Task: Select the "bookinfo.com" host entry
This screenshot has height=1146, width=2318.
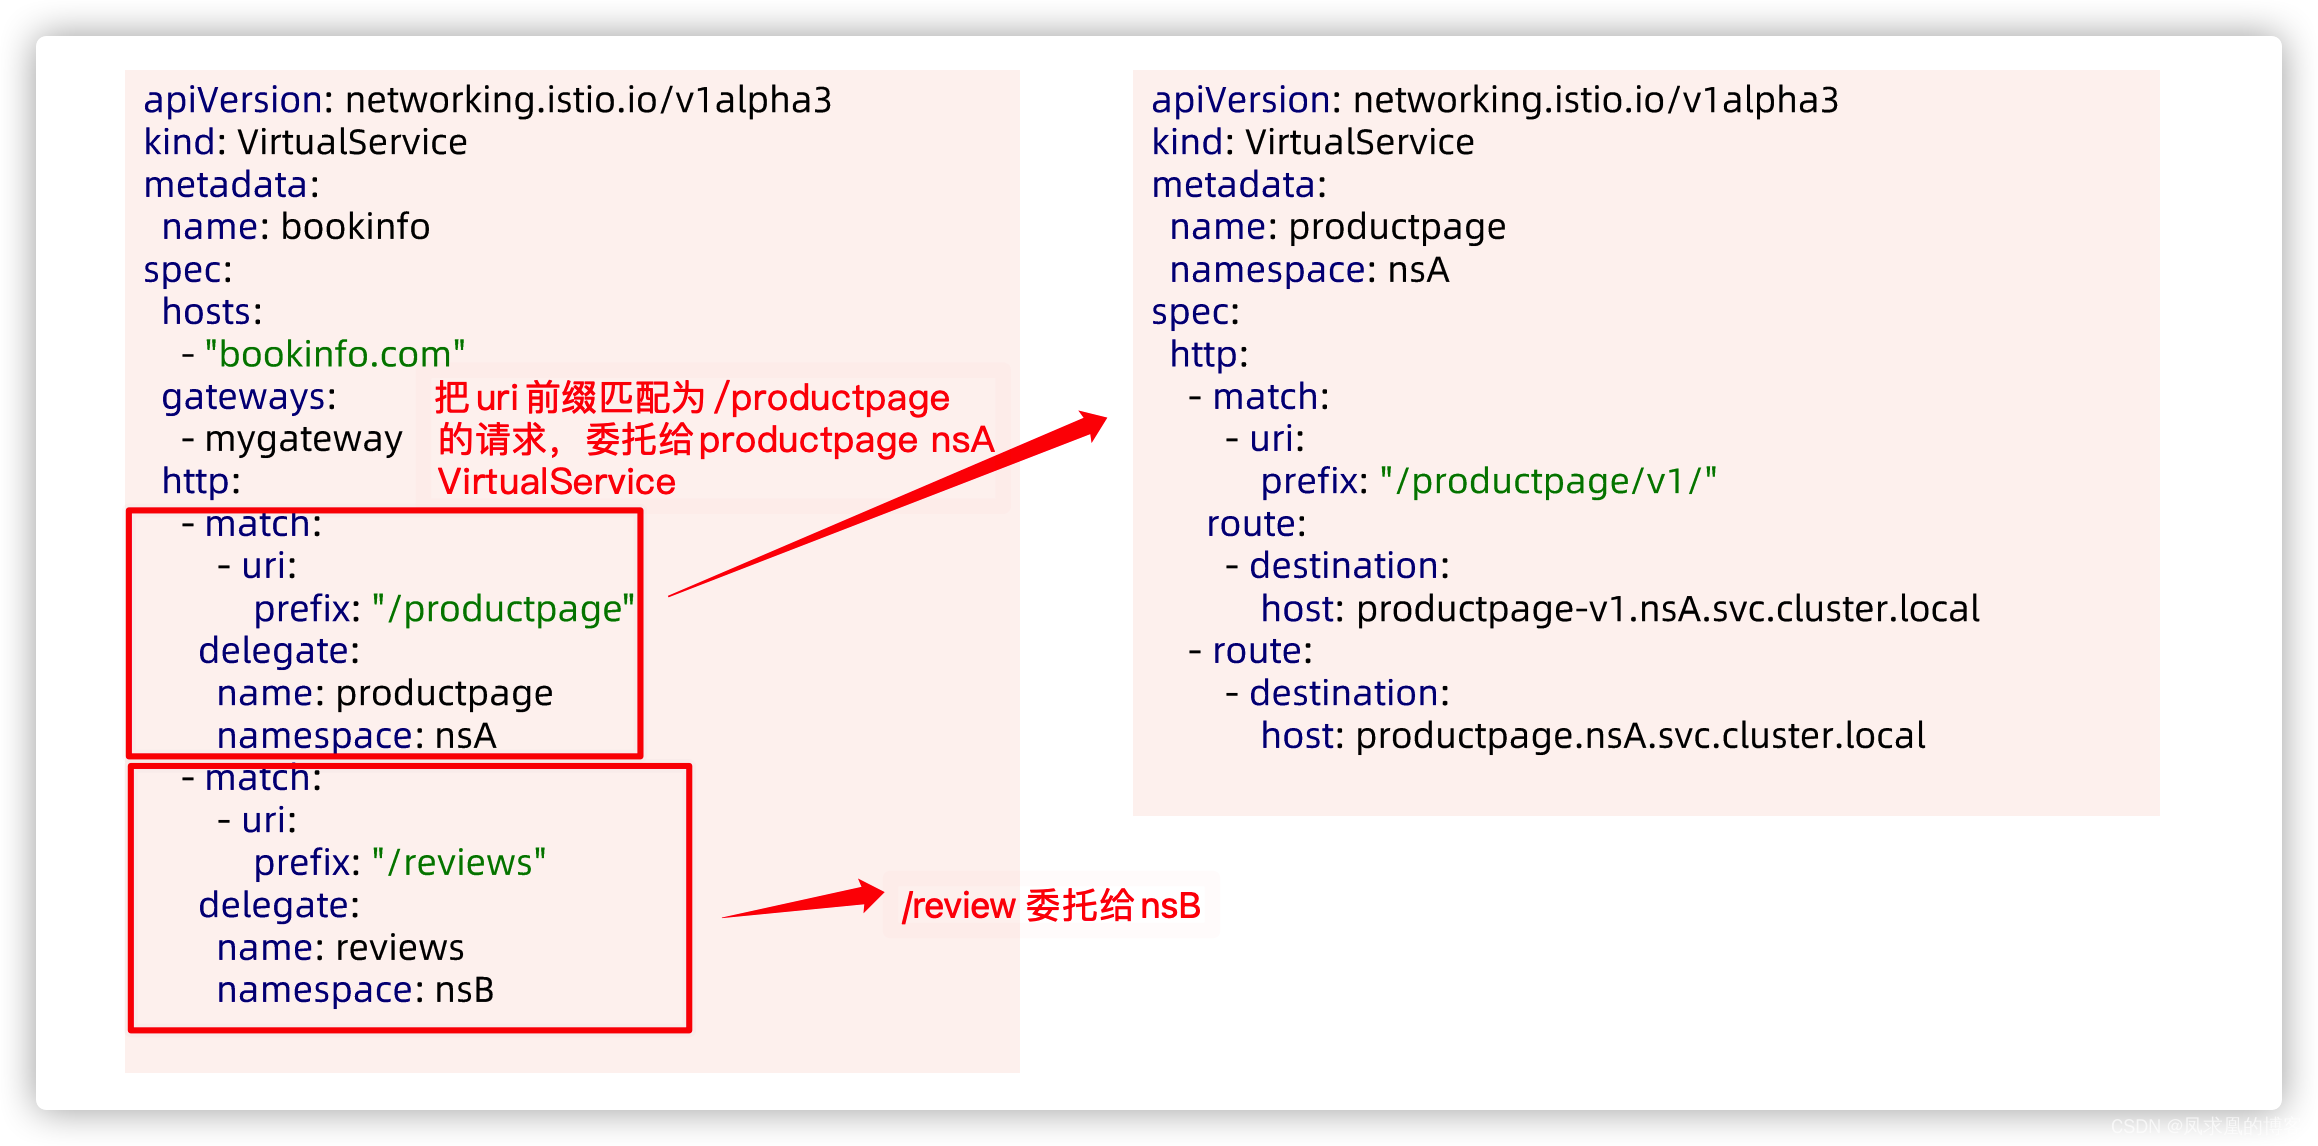Action: 335,354
